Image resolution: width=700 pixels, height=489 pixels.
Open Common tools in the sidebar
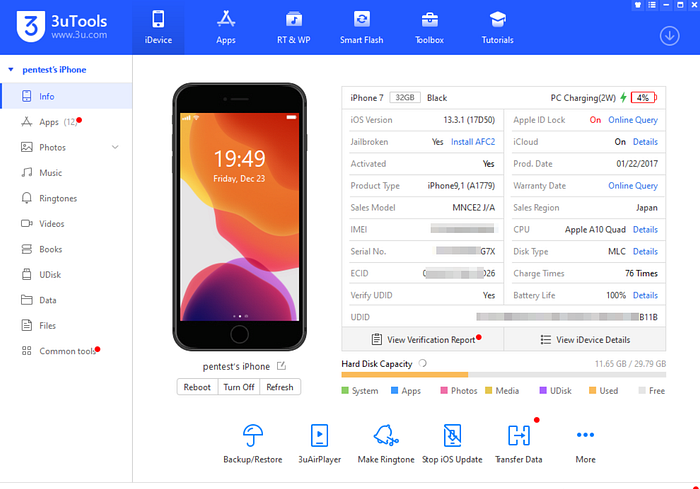click(x=67, y=351)
